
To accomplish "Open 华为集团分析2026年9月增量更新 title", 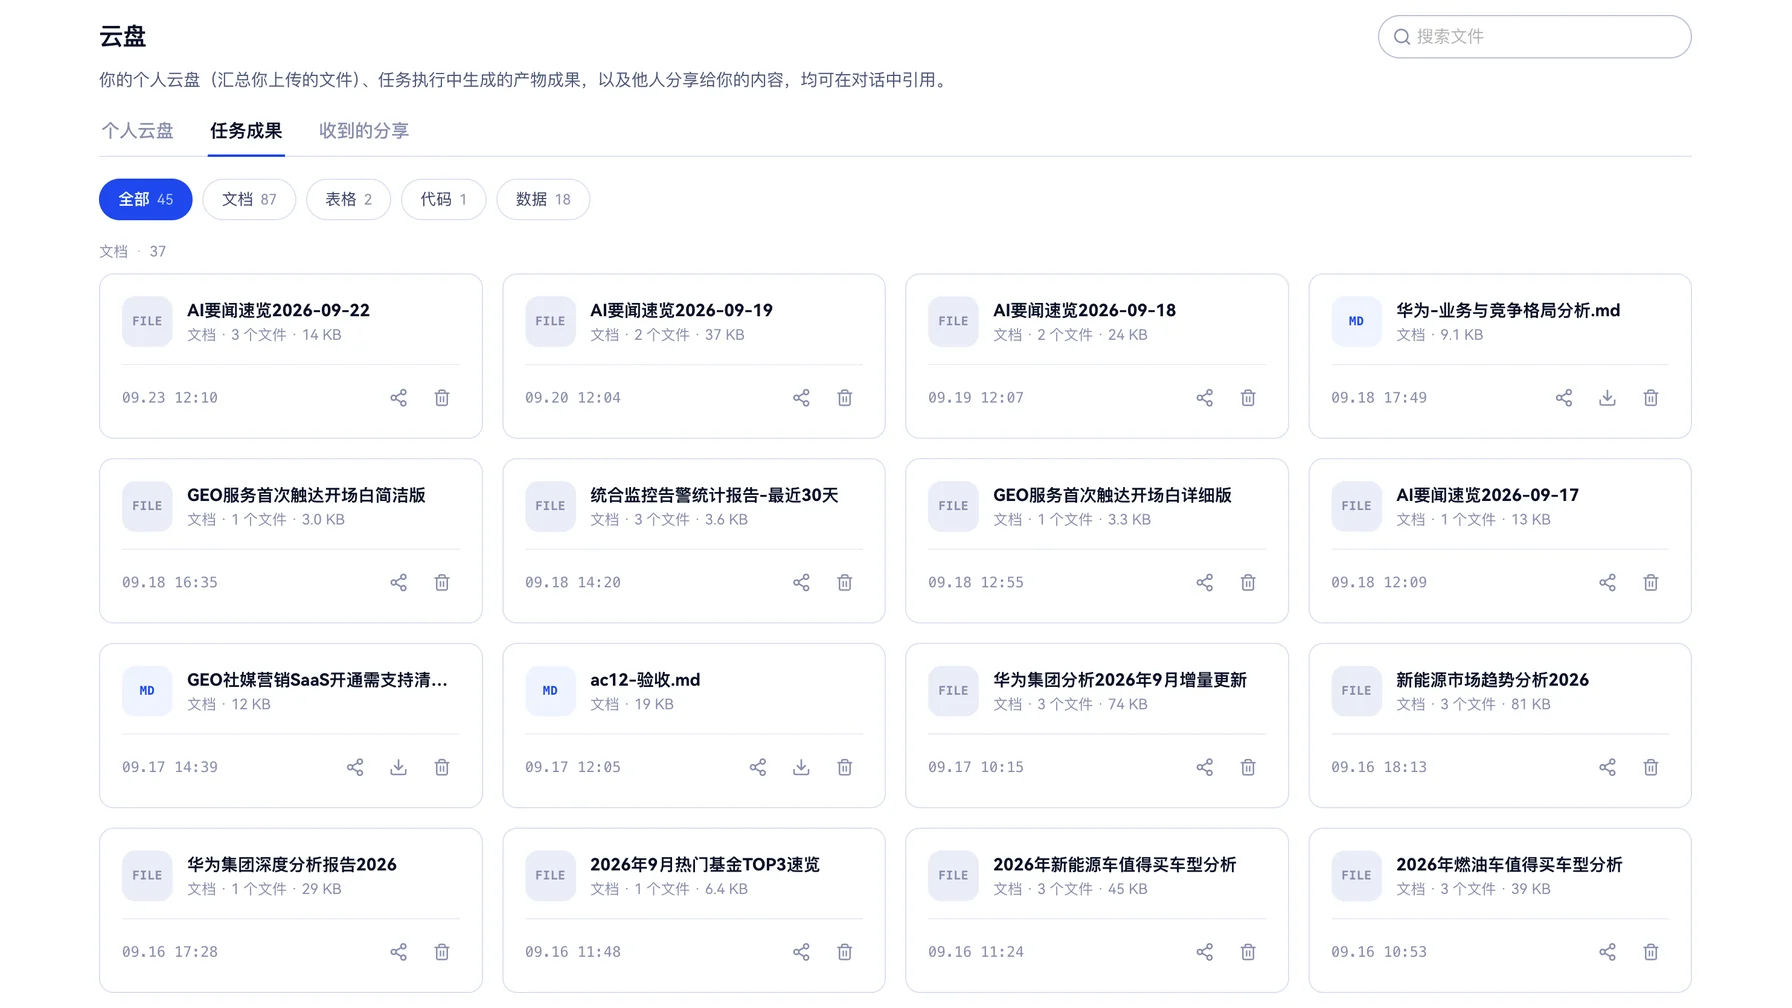I will pos(1120,680).
